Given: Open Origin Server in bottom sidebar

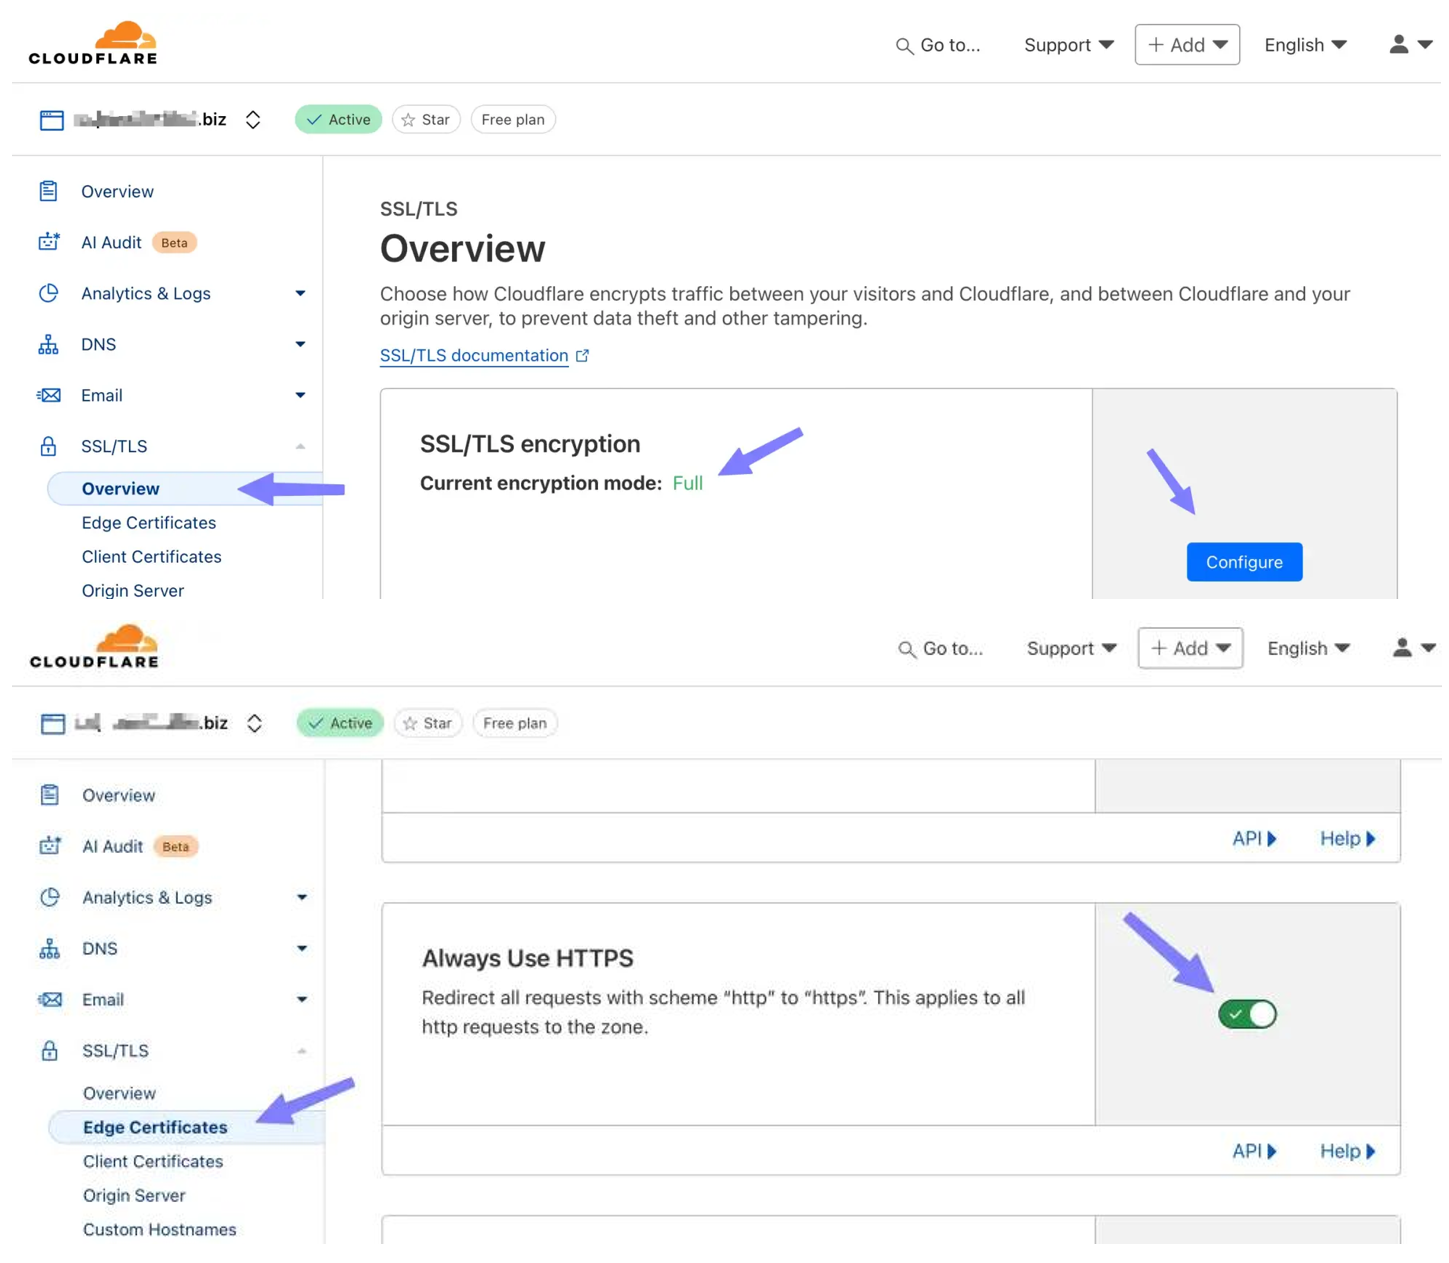Looking at the screenshot, I should point(134,1196).
